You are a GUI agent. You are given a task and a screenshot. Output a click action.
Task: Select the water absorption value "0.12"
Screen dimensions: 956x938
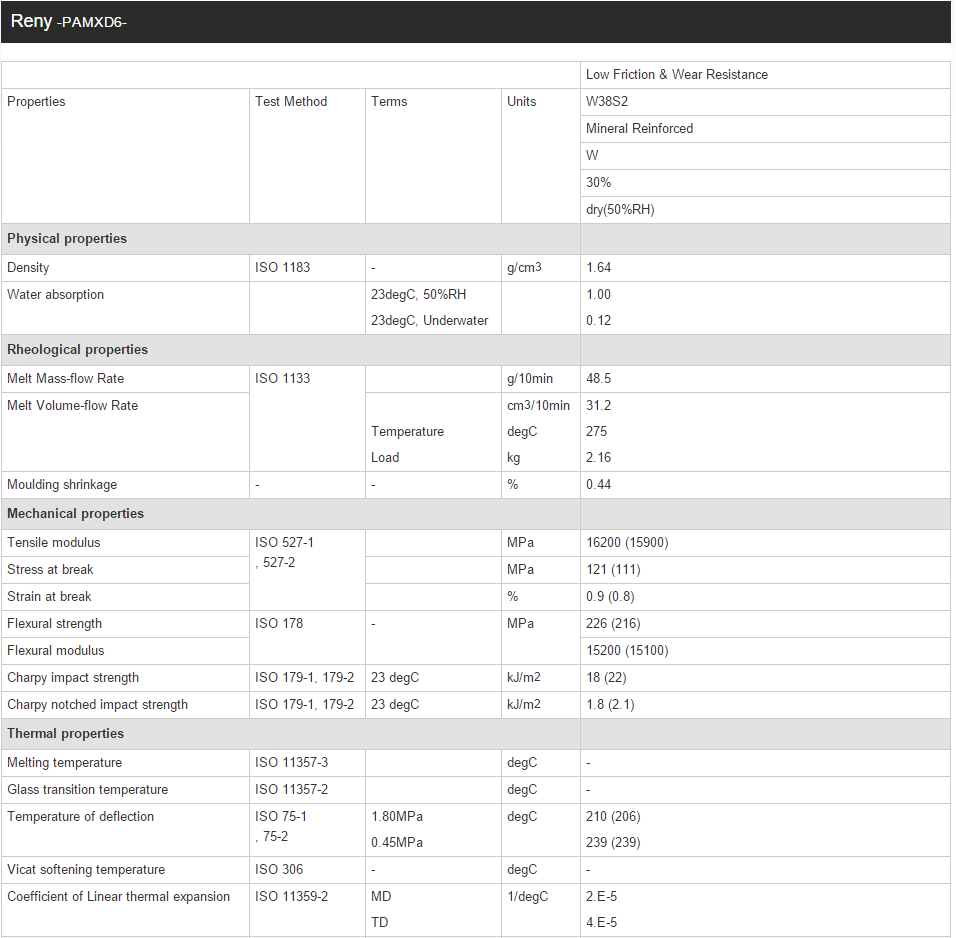pyautogui.click(x=598, y=321)
